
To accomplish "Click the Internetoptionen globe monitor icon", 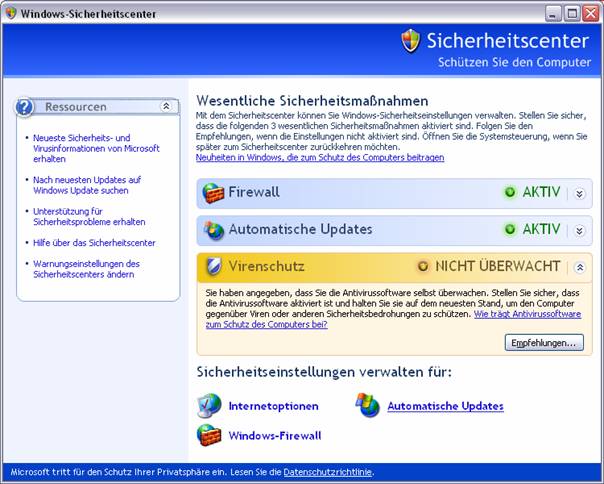I will point(209,406).
